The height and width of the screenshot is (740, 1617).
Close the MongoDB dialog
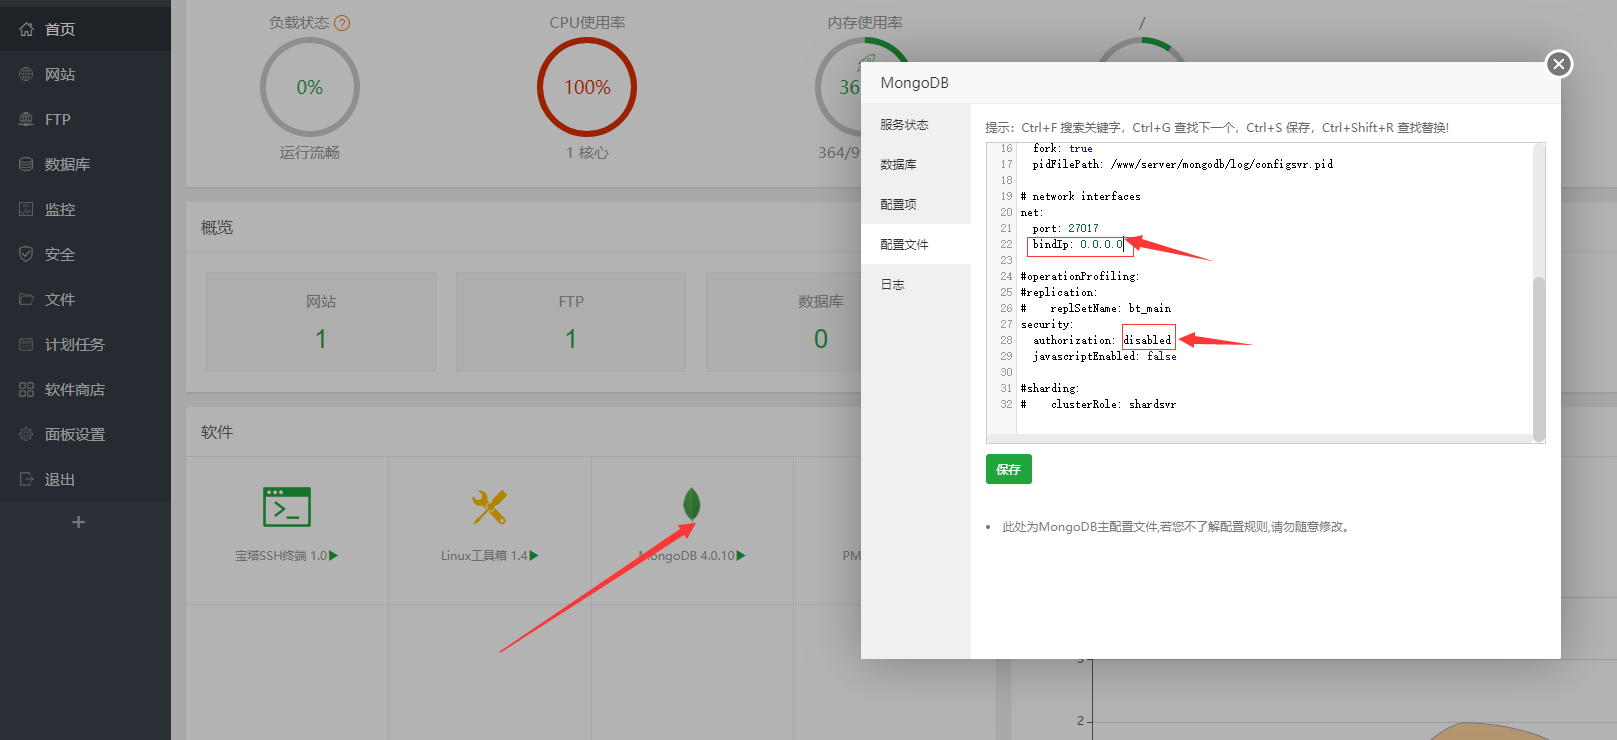point(1558,64)
